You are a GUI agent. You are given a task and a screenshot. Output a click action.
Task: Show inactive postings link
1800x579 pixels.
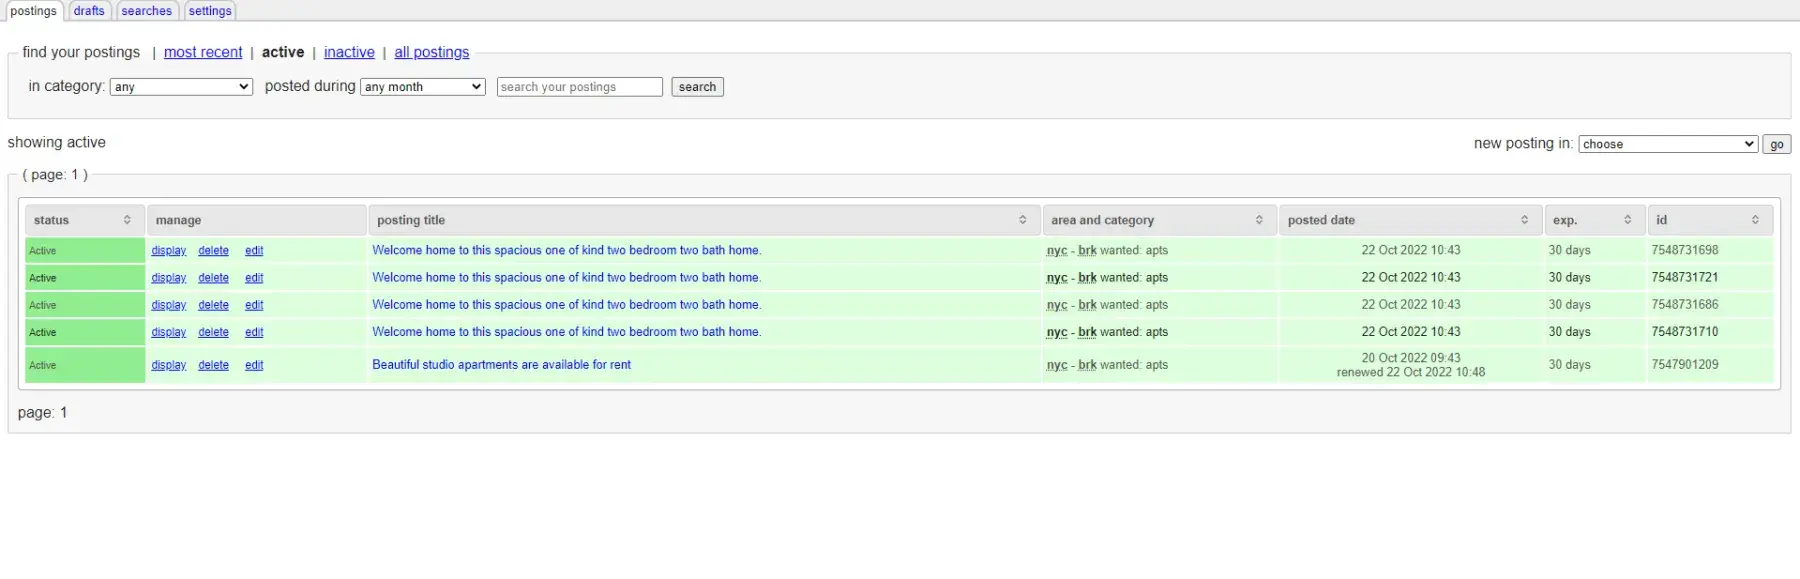[x=349, y=52]
